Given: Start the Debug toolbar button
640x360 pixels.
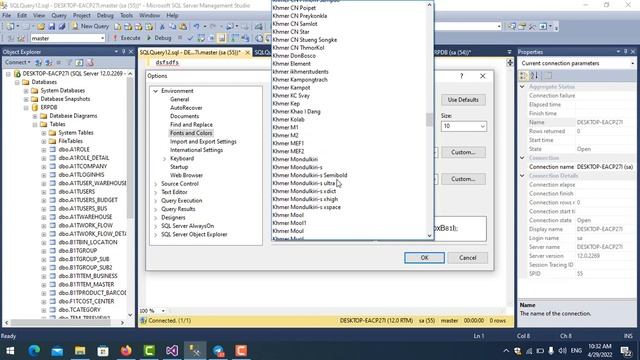Looking at the screenshot, I should (x=159, y=38).
